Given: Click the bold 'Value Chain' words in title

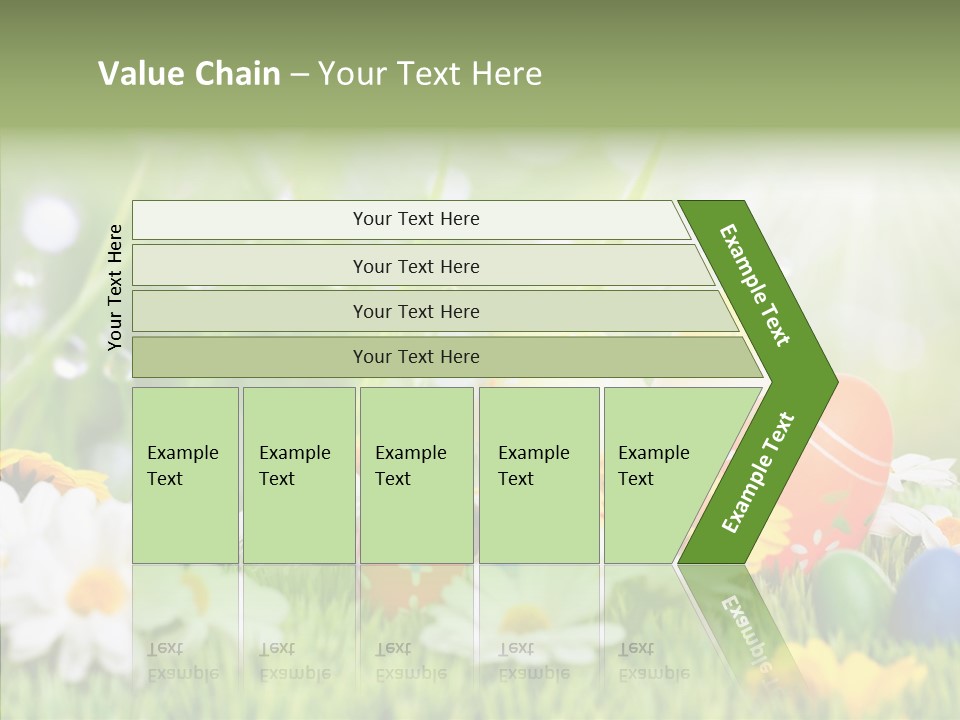Looking at the screenshot, I should (189, 73).
